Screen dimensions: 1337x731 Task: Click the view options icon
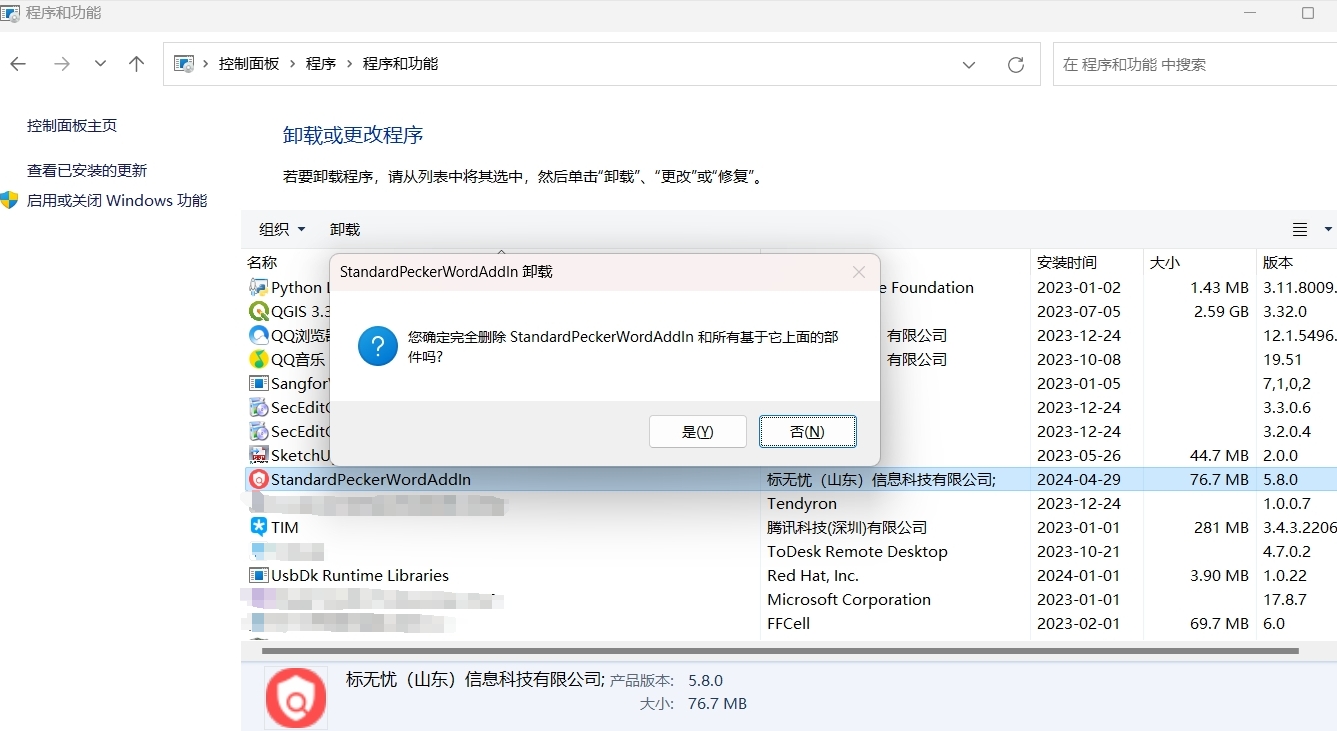coord(1300,230)
